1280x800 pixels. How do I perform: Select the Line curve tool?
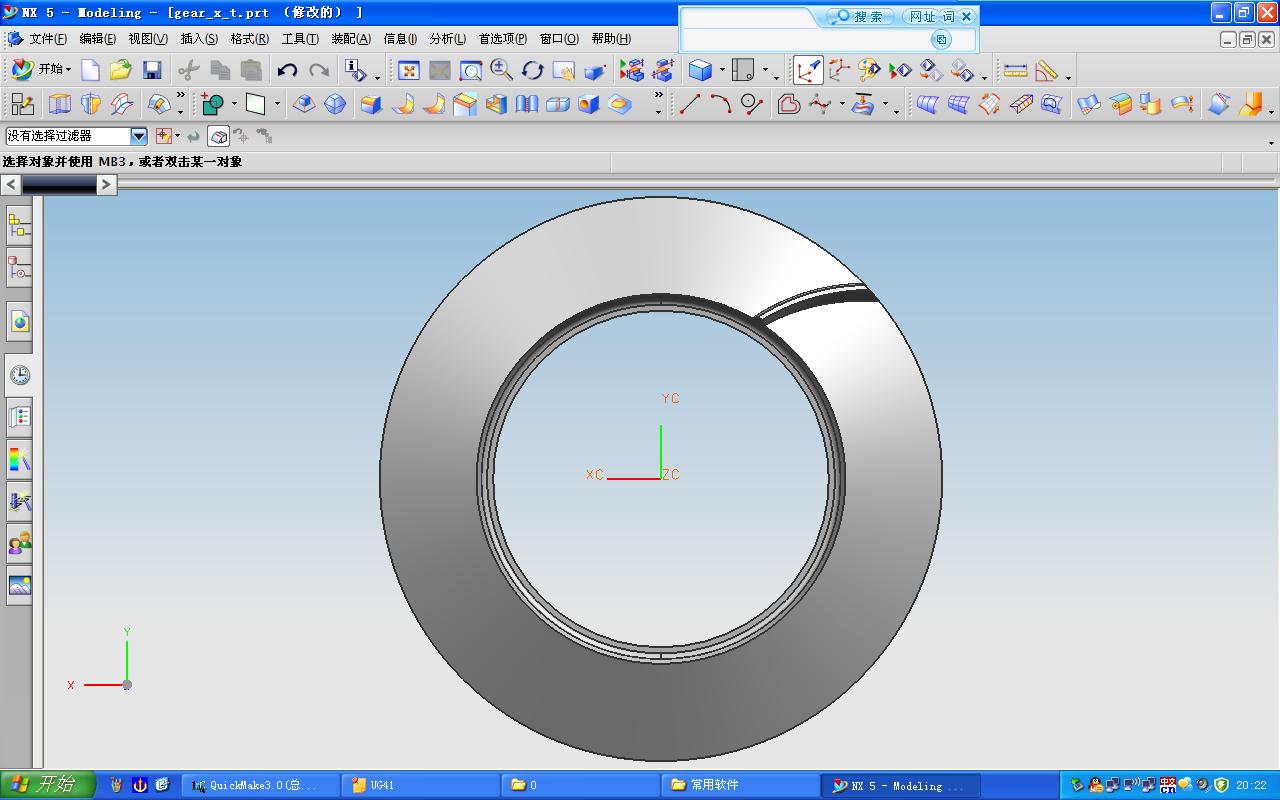point(690,104)
